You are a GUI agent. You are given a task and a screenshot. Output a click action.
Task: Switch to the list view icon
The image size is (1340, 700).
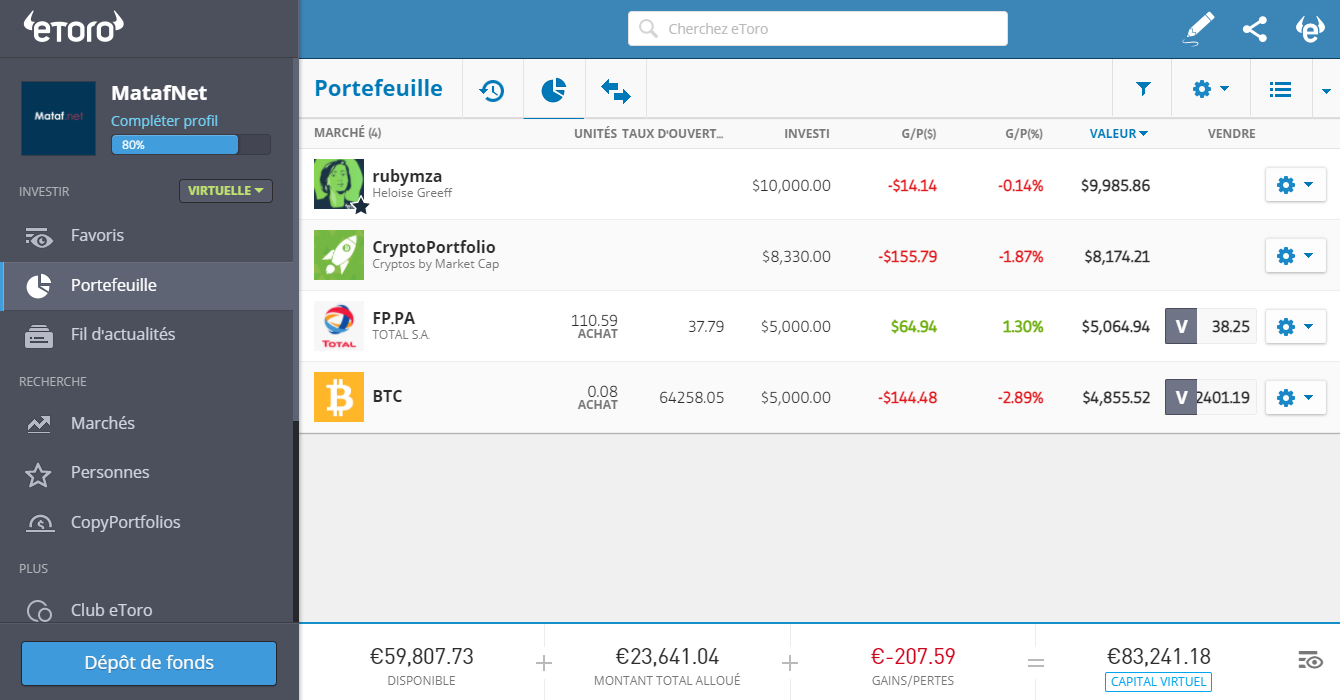[1280, 89]
